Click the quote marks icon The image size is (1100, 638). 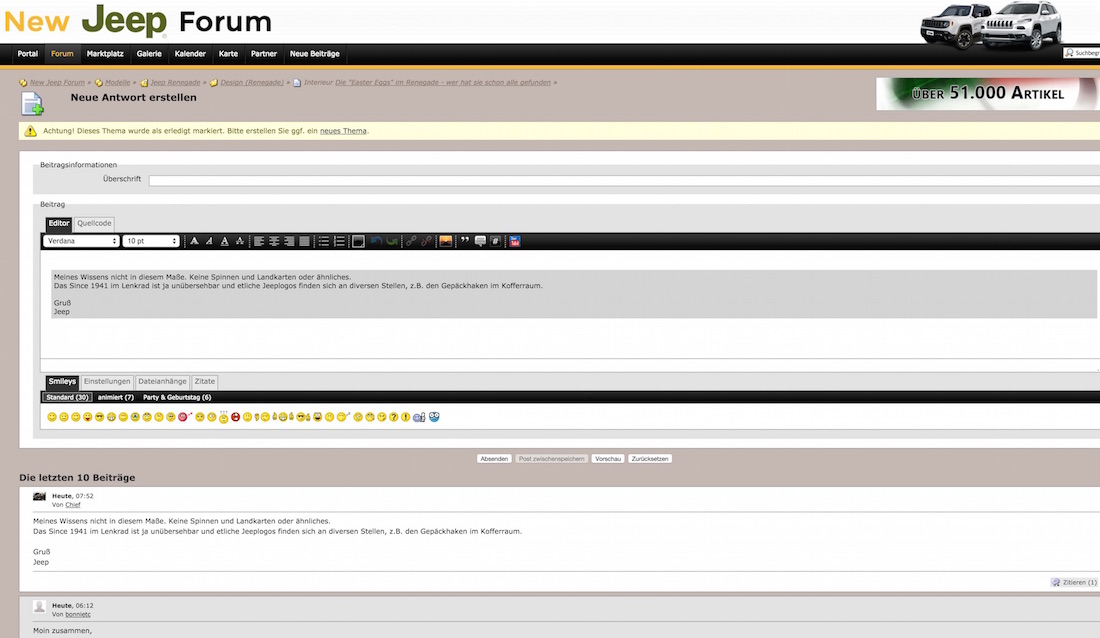click(465, 241)
